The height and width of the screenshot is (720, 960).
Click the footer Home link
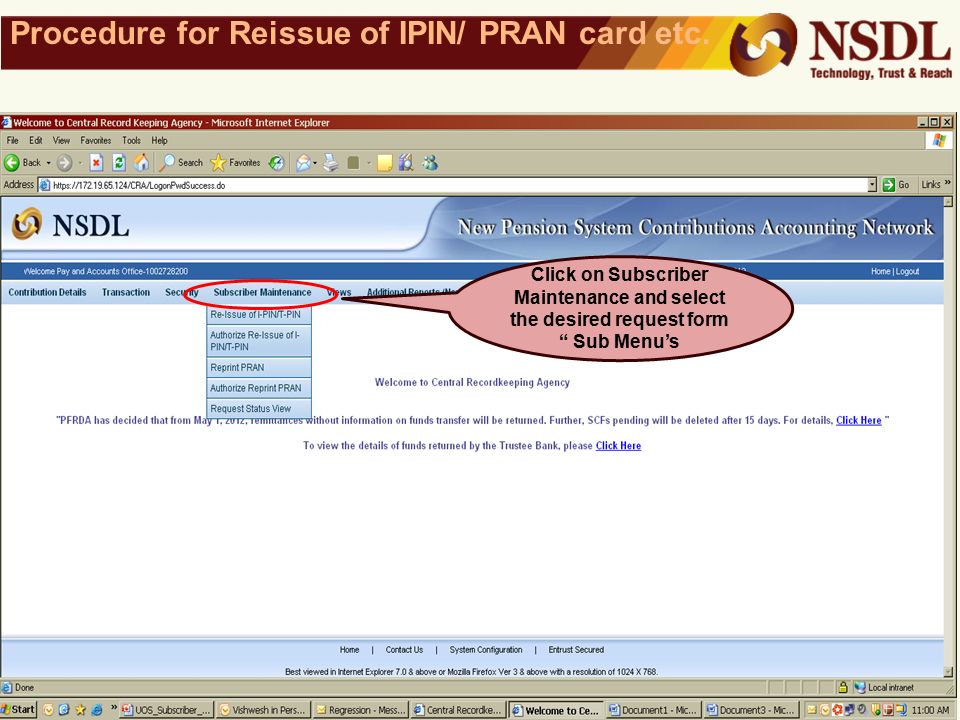[350, 650]
